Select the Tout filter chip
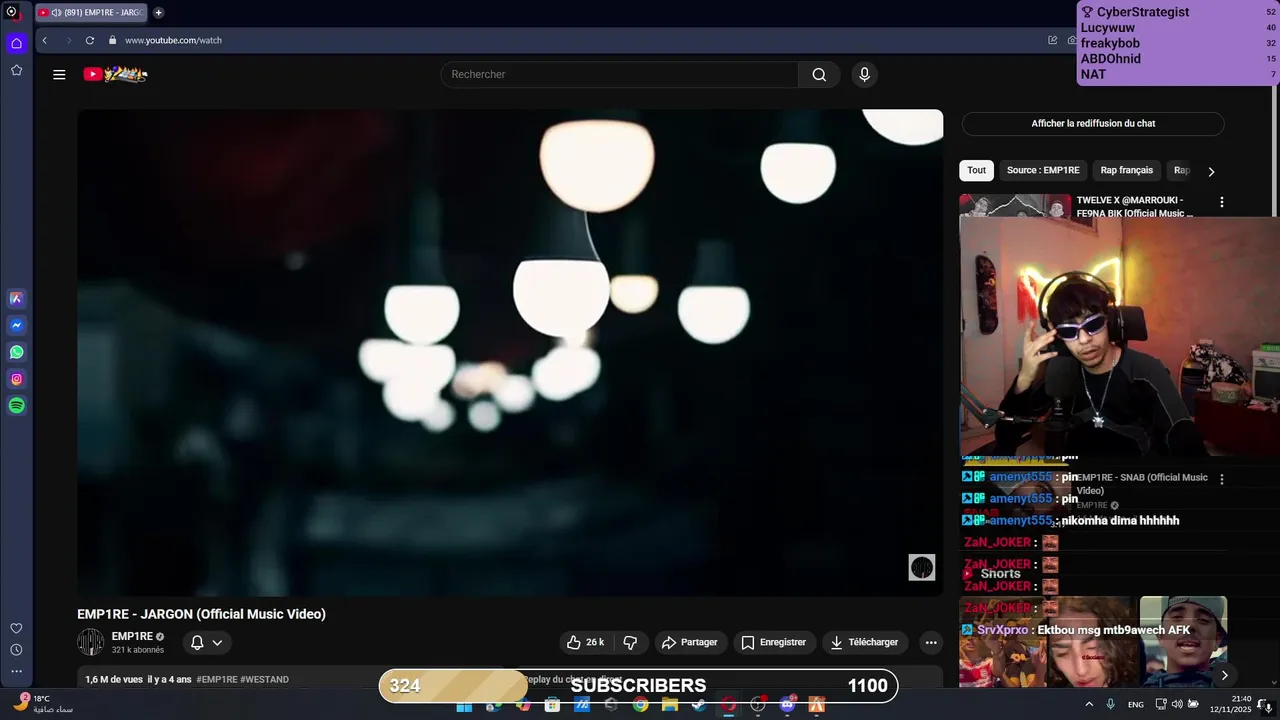The width and height of the screenshot is (1280, 720). pos(976,170)
